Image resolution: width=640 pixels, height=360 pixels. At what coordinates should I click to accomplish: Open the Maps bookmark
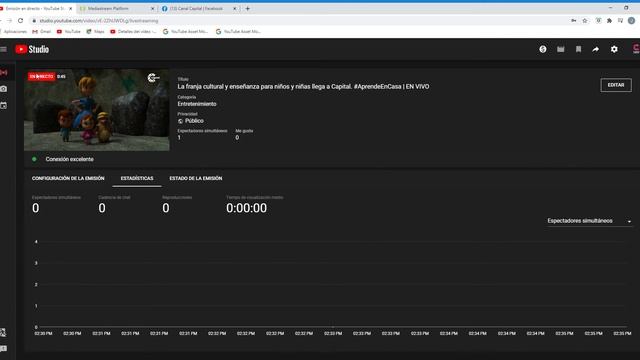[95, 31]
